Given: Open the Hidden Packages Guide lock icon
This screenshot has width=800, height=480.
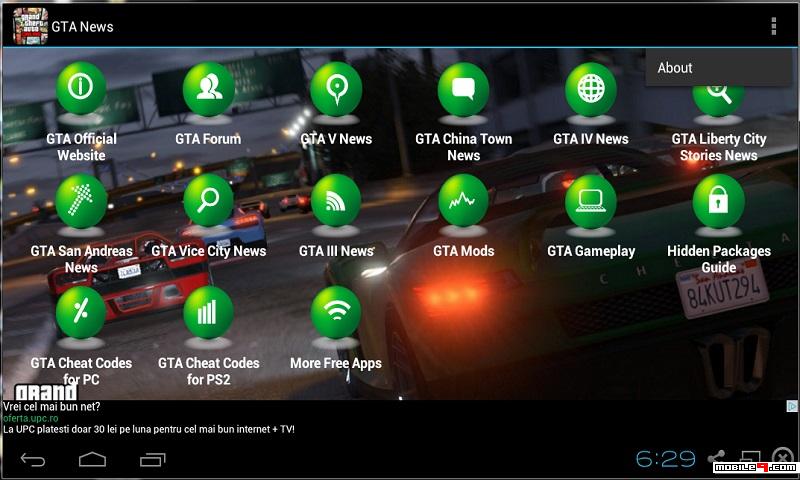Looking at the screenshot, I should click(x=718, y=200).
